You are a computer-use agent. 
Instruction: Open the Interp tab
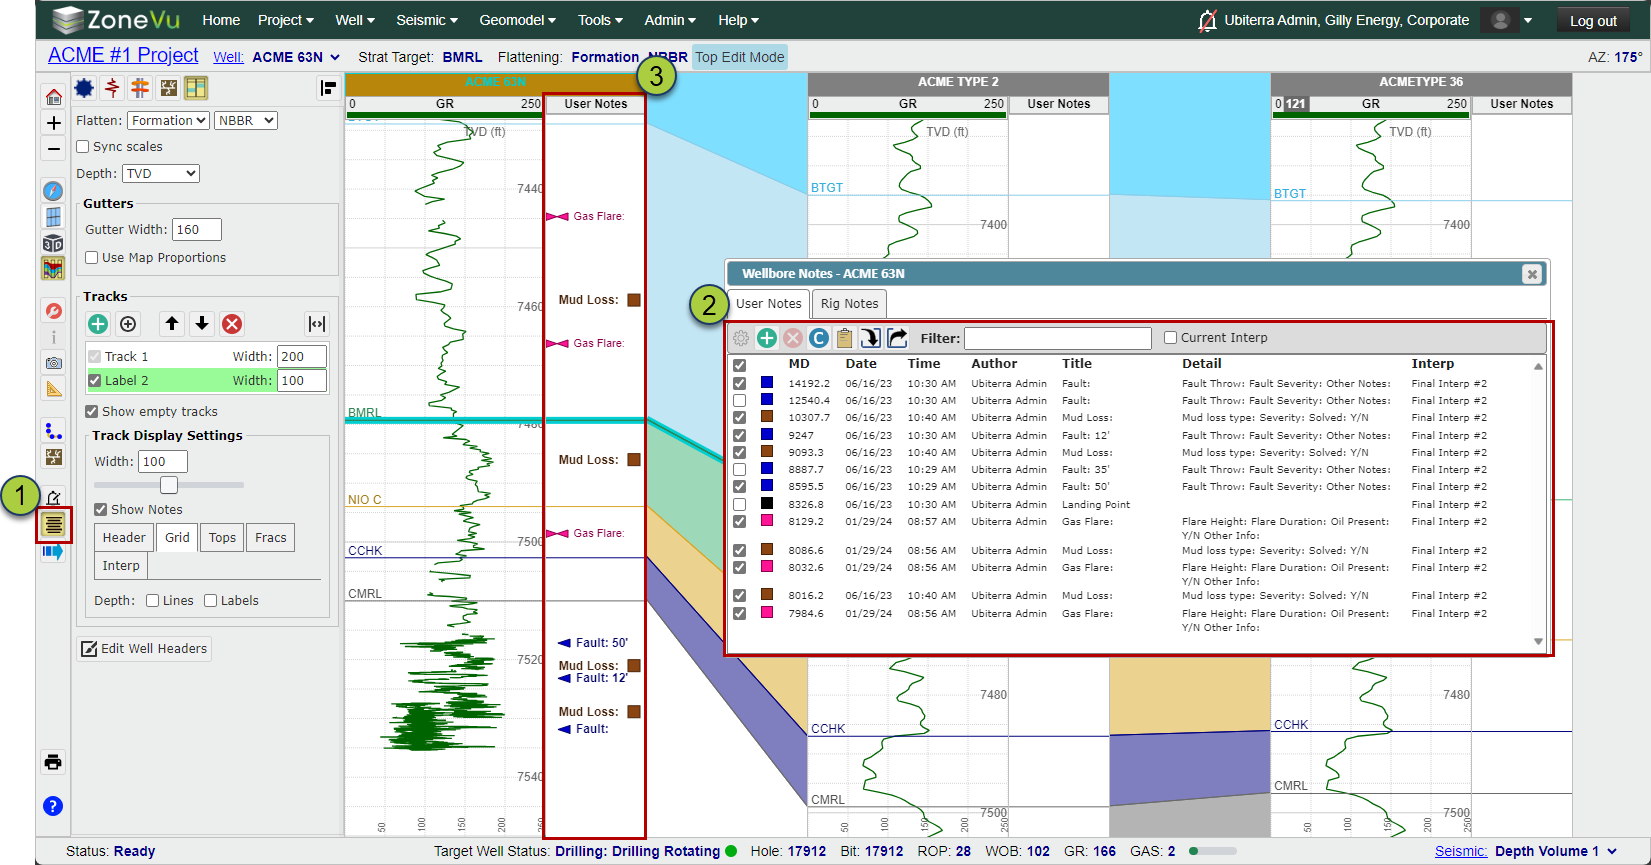121,566
